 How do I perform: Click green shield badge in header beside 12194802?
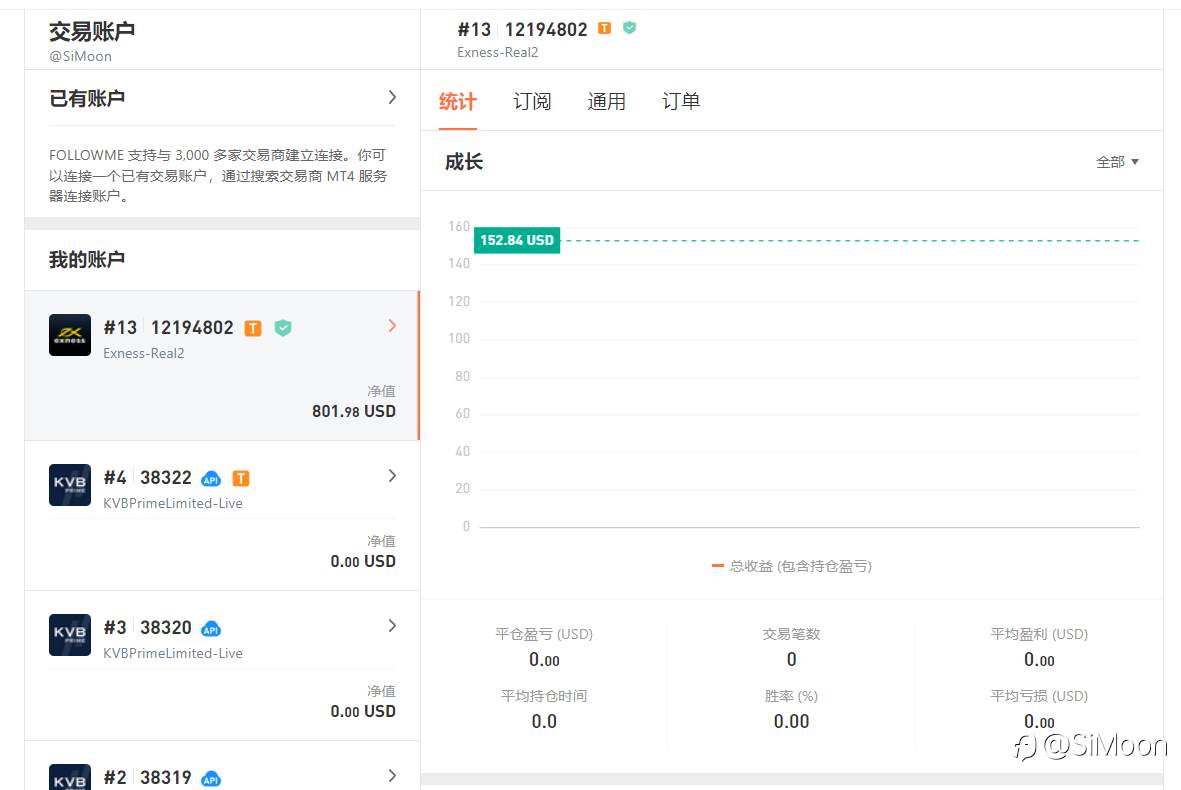point(630,28)
